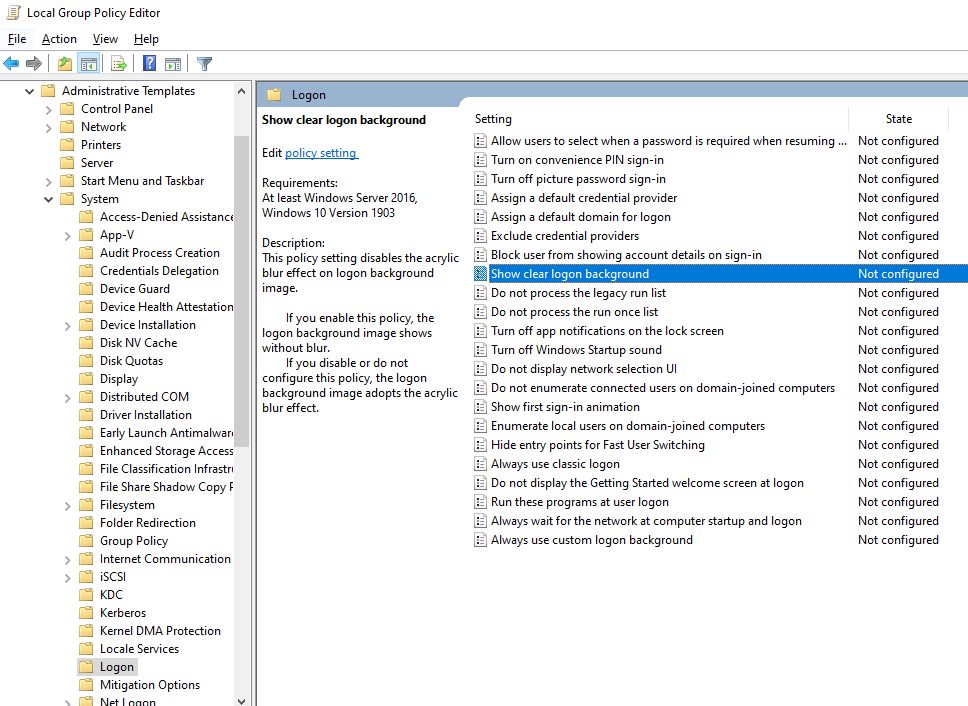Open the Help menu
This screenshot has width=968, height=706.
pyautogui.click(x=146, y=39)
